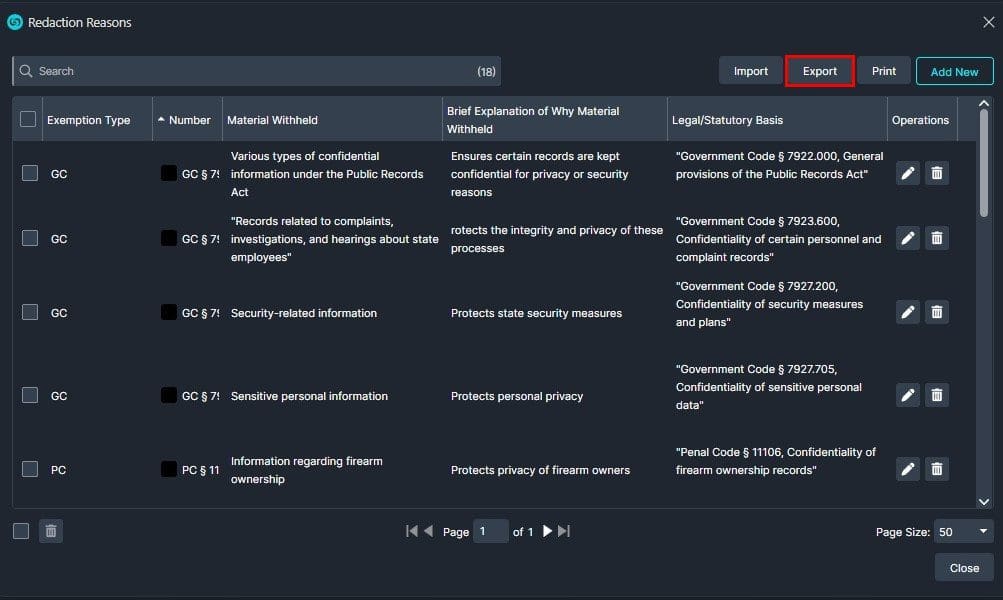This screenshot has width=1003, height=600.
Task: Delete the Sensitive personal information row
Action: click(937, 395)
